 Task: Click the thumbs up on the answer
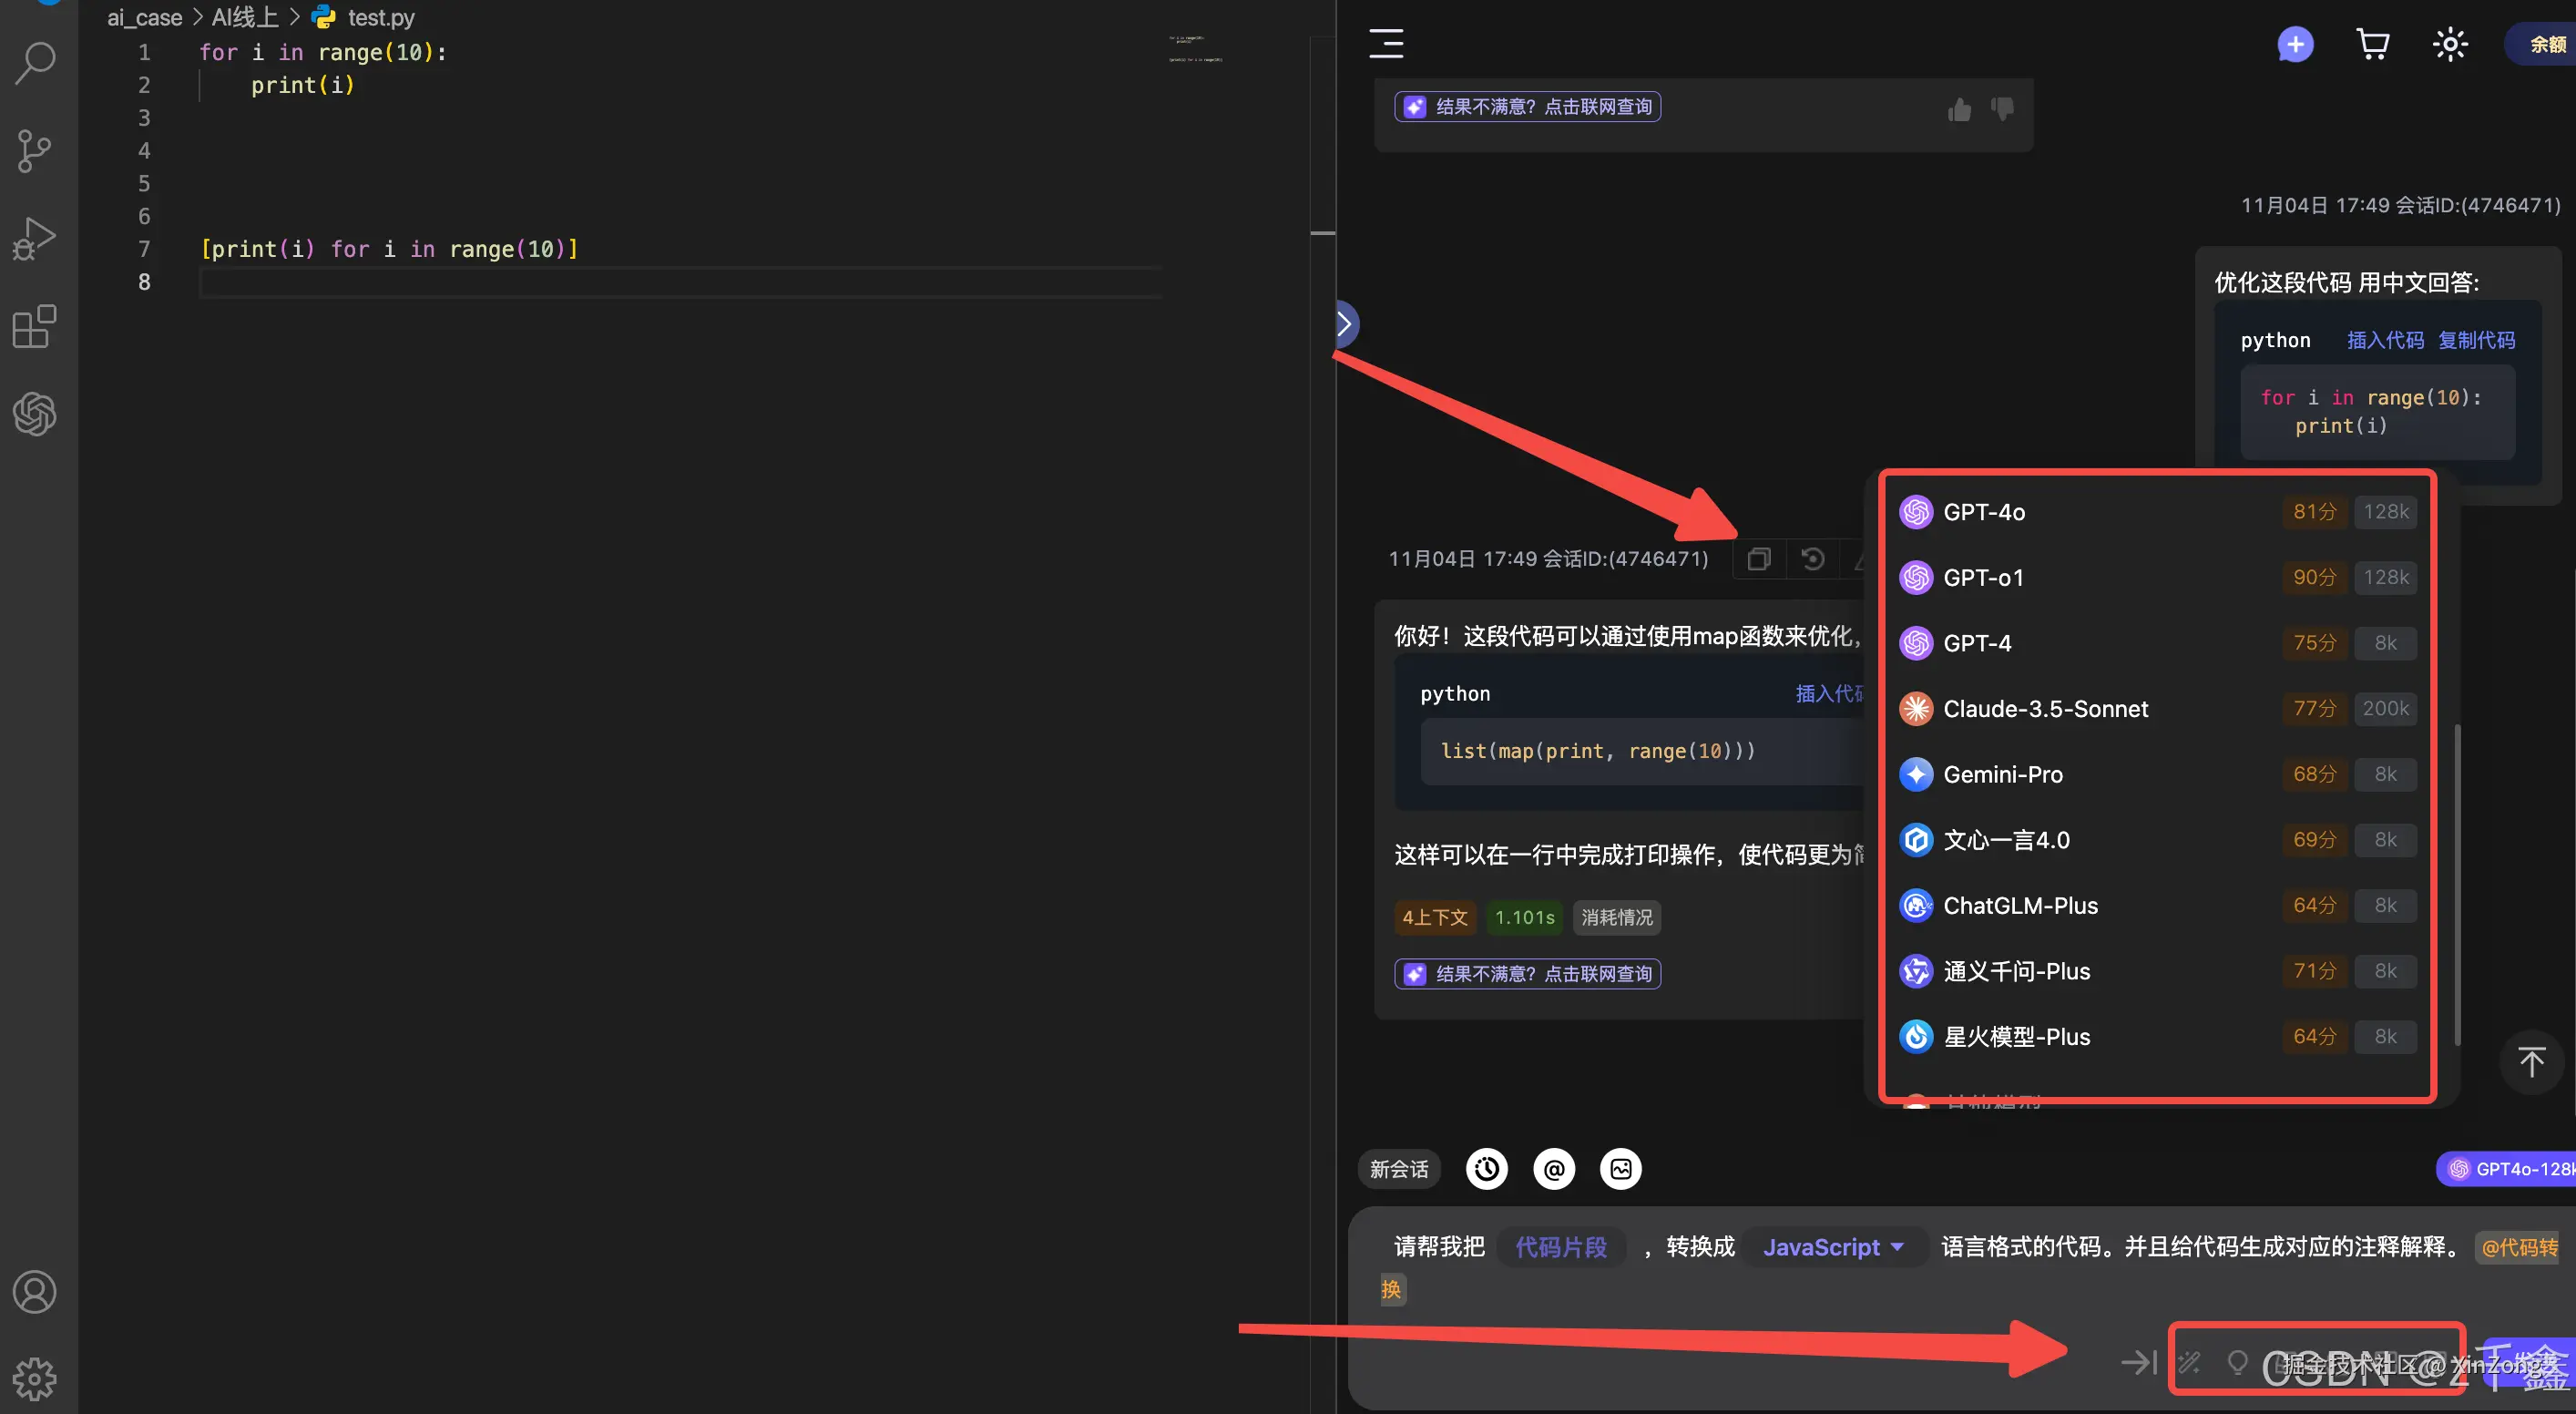tap(1959, 110)
